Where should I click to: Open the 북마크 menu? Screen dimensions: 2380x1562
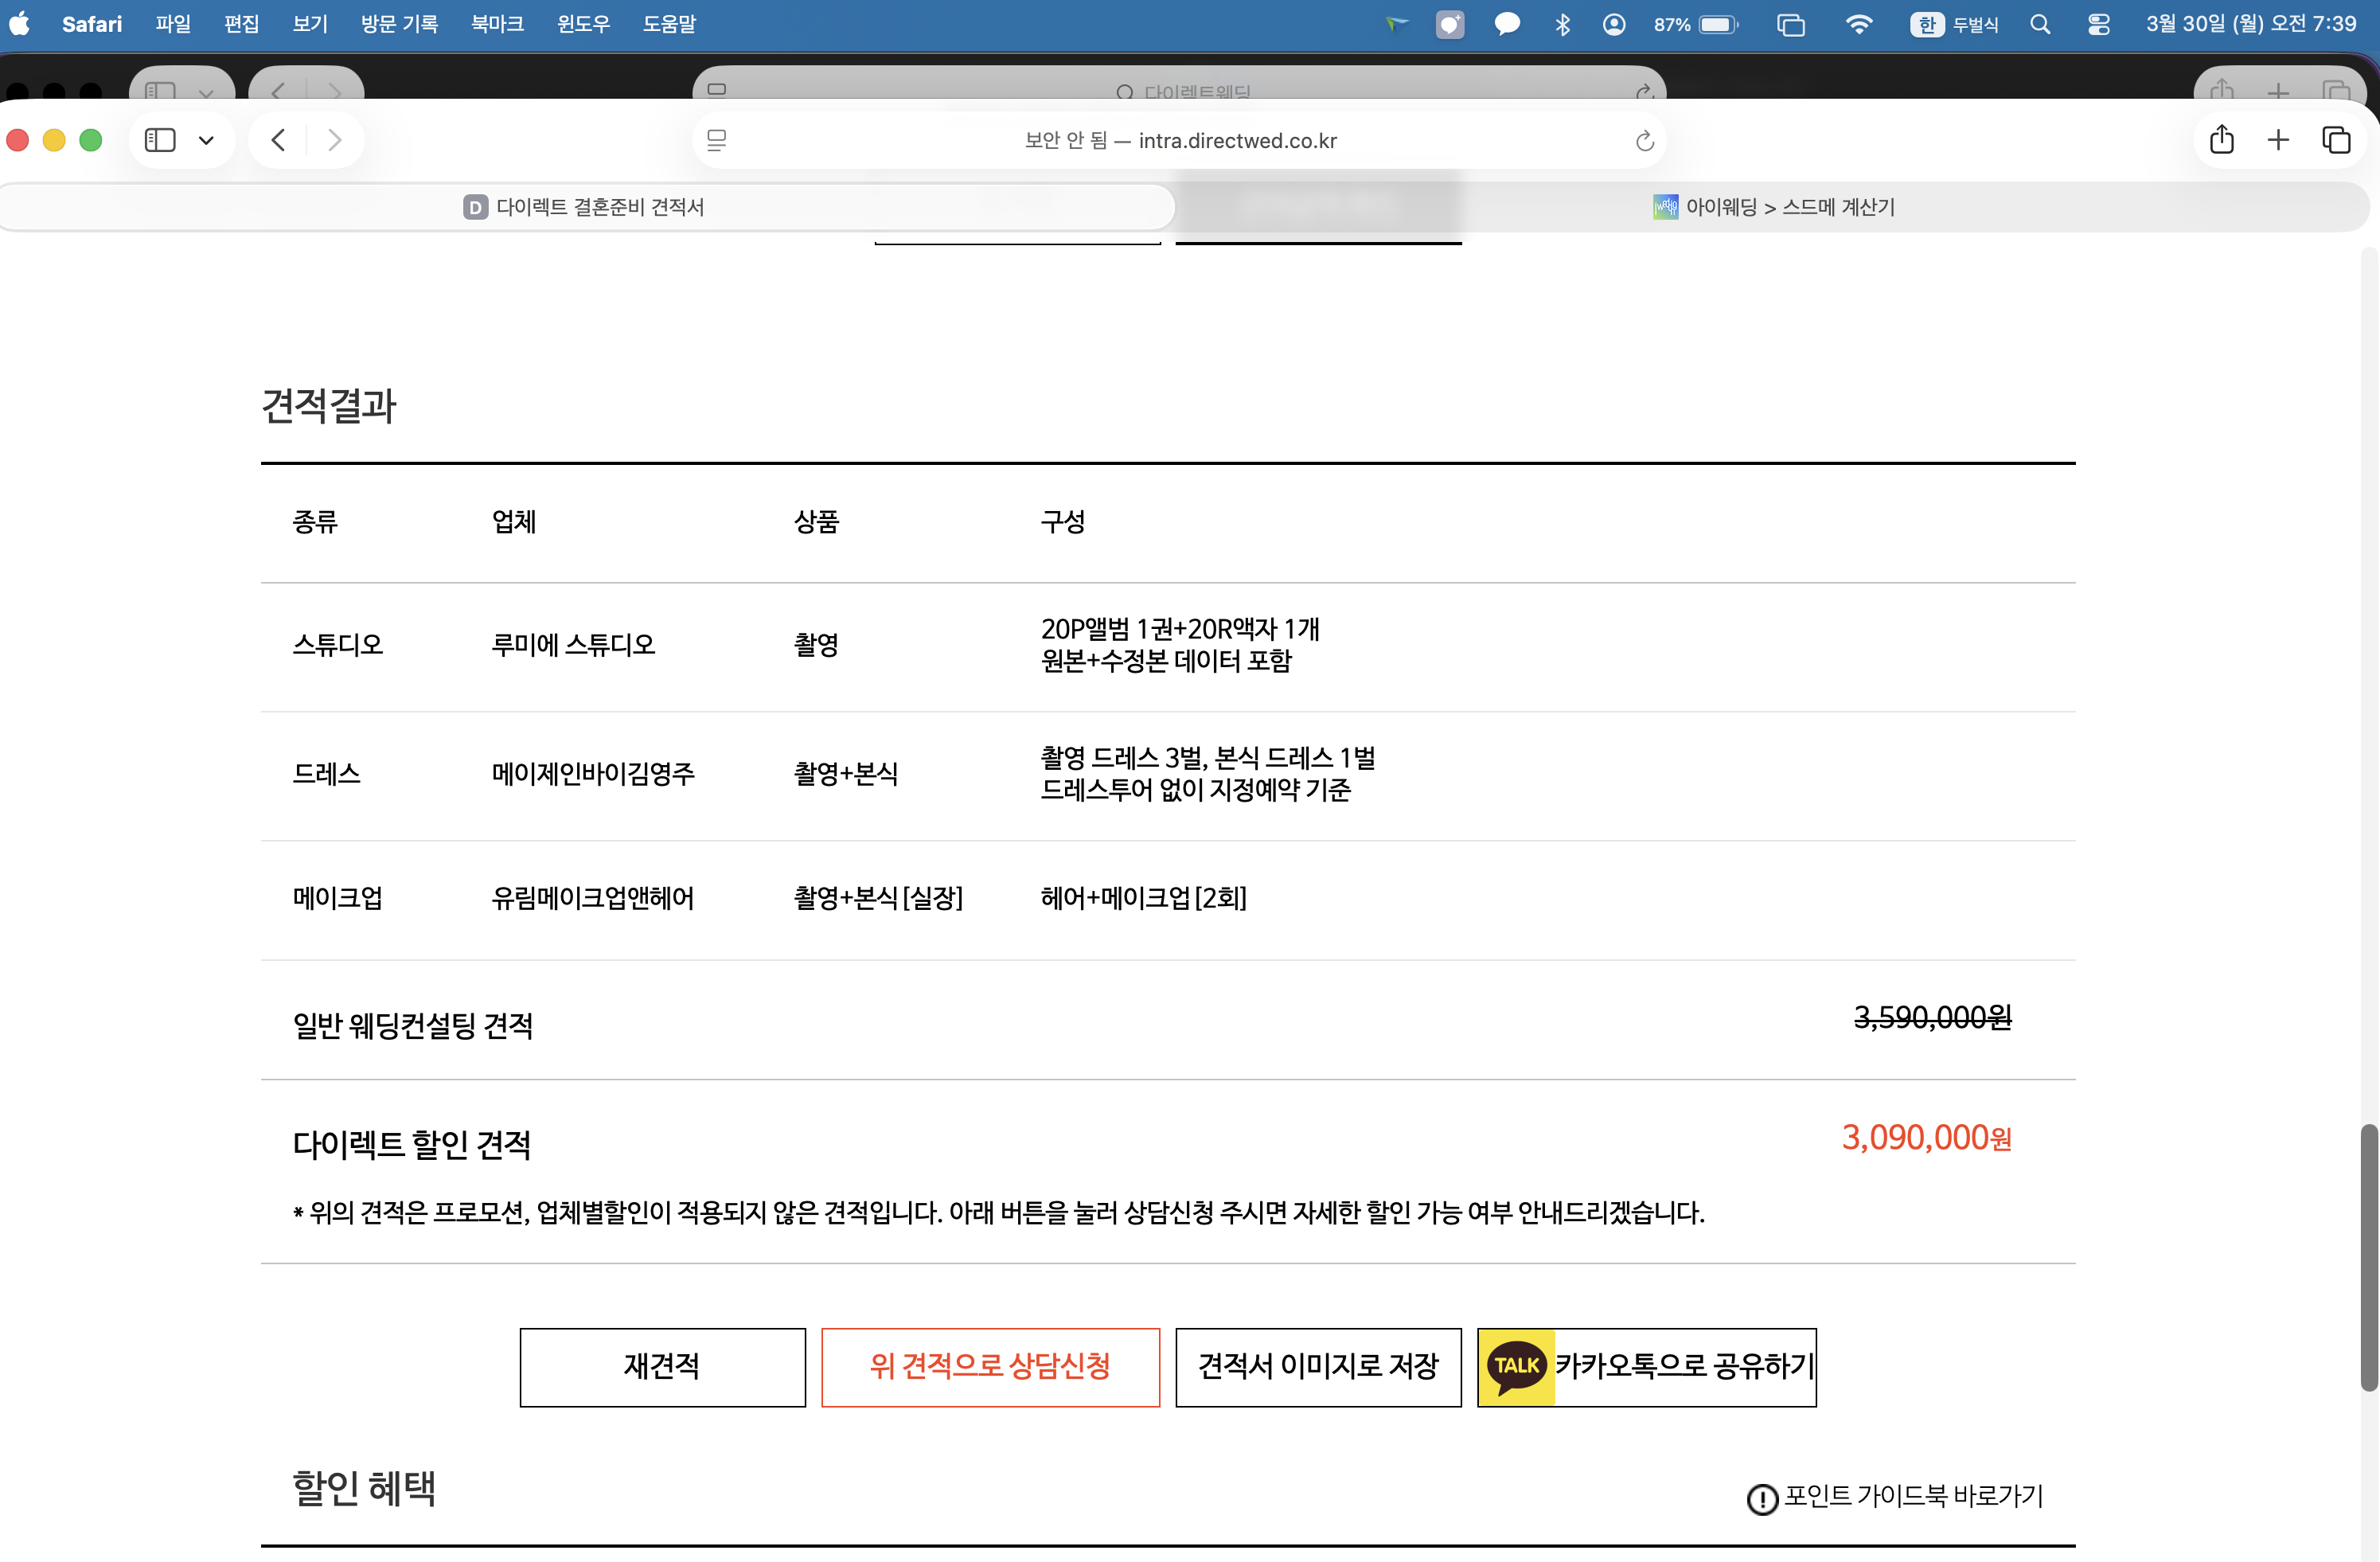[497, 24]
